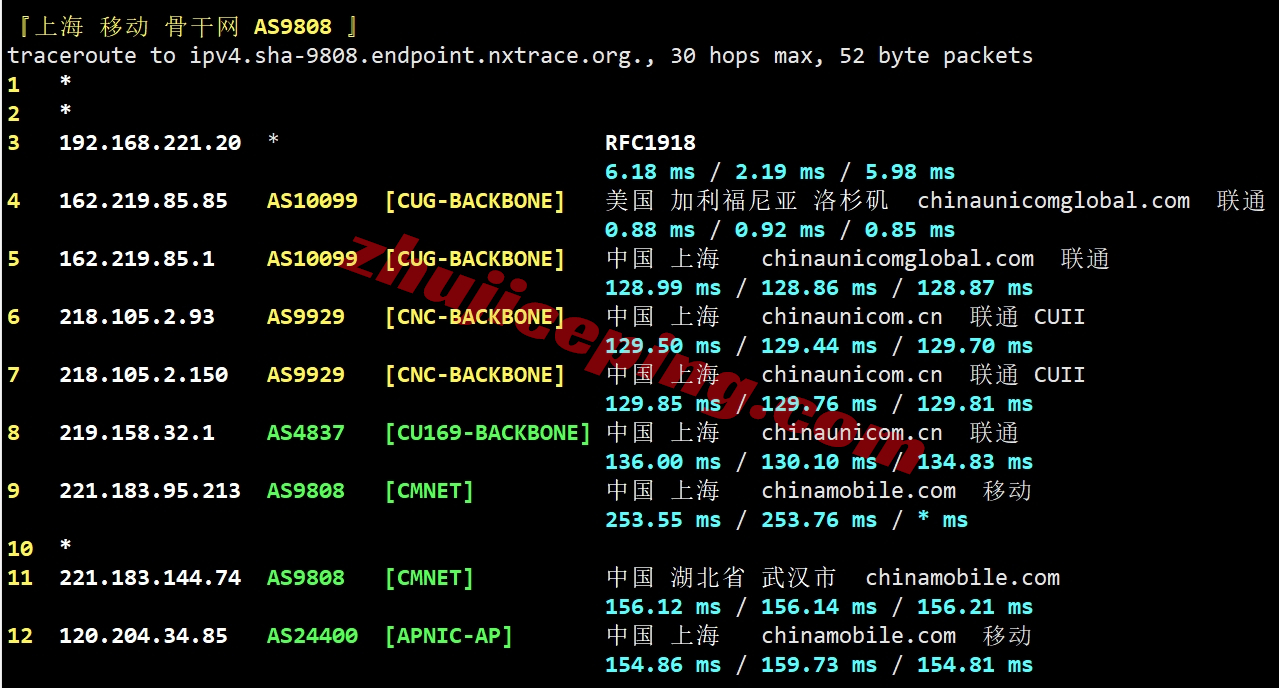The image size is (1279, 688).
Task: Click the IP 192.168.221.20
Action: pos(150,143)
